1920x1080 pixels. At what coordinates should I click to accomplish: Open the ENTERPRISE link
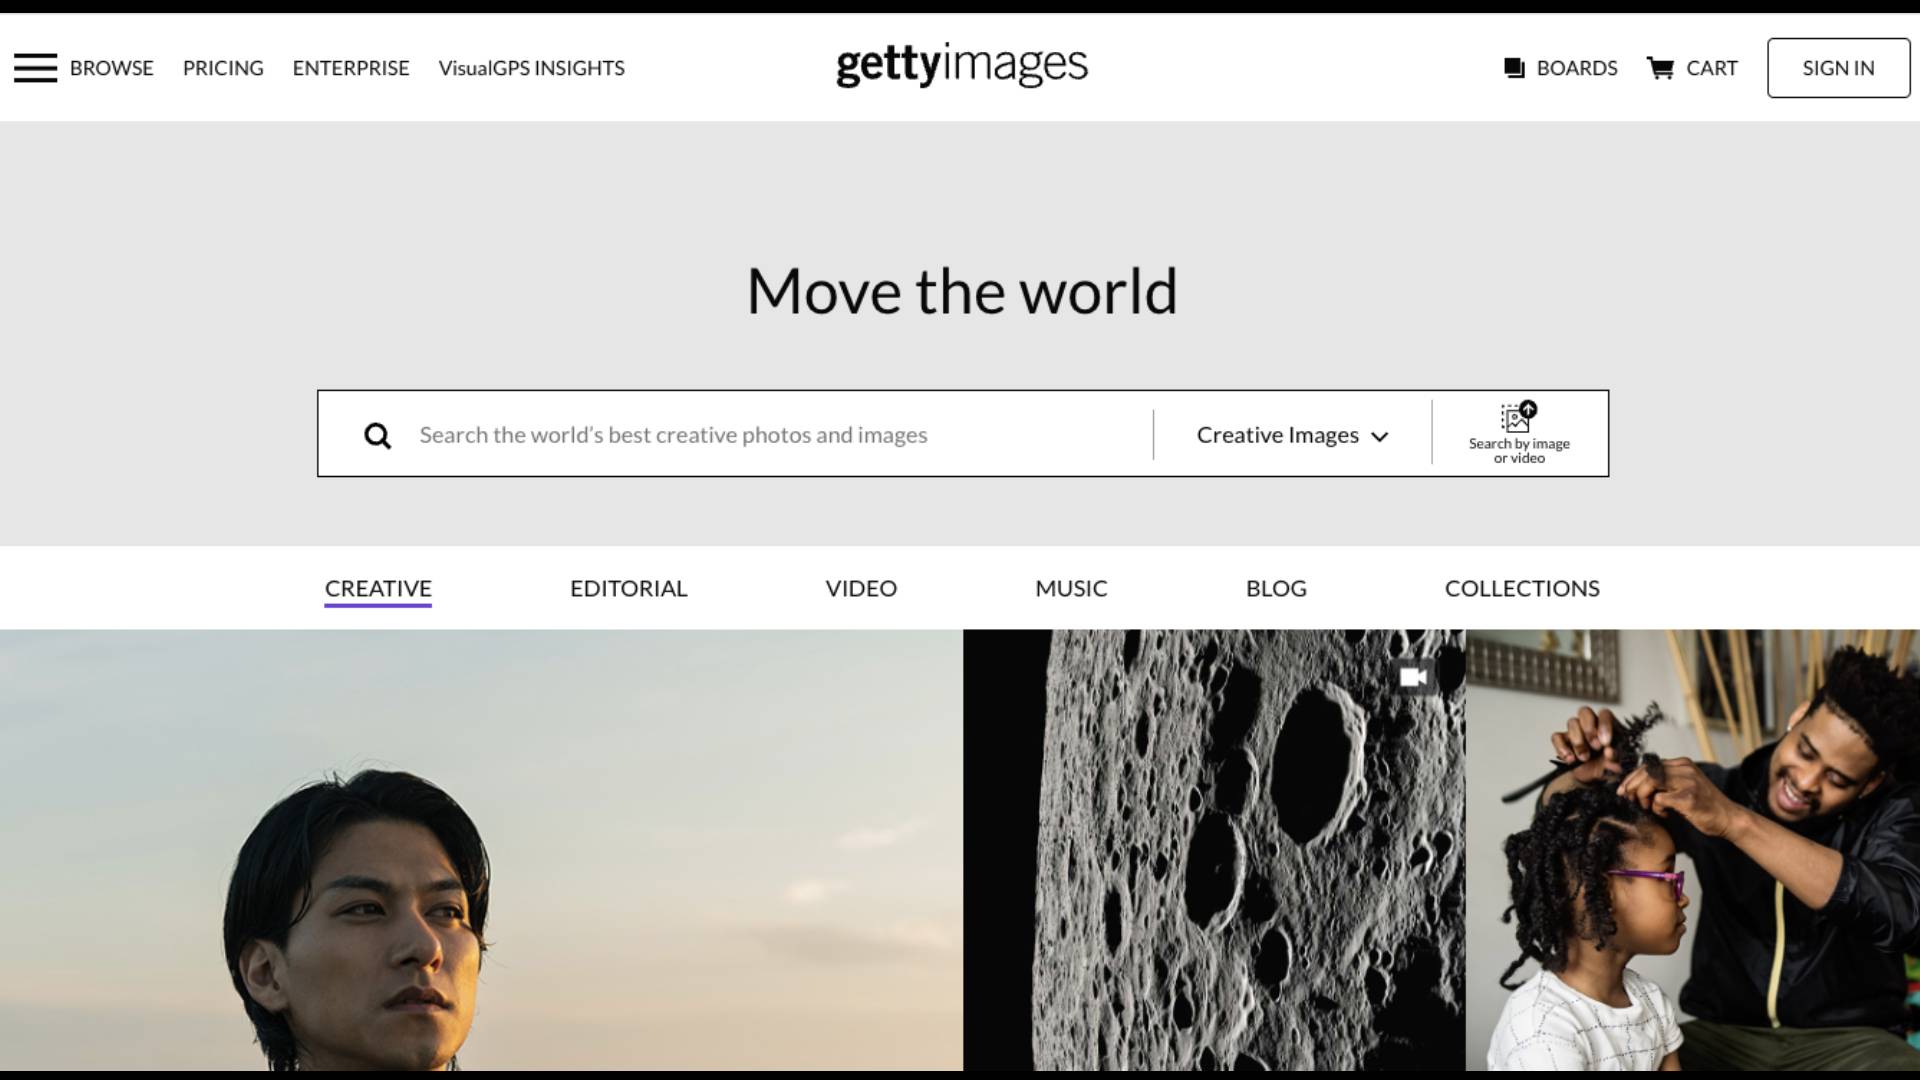351,68
